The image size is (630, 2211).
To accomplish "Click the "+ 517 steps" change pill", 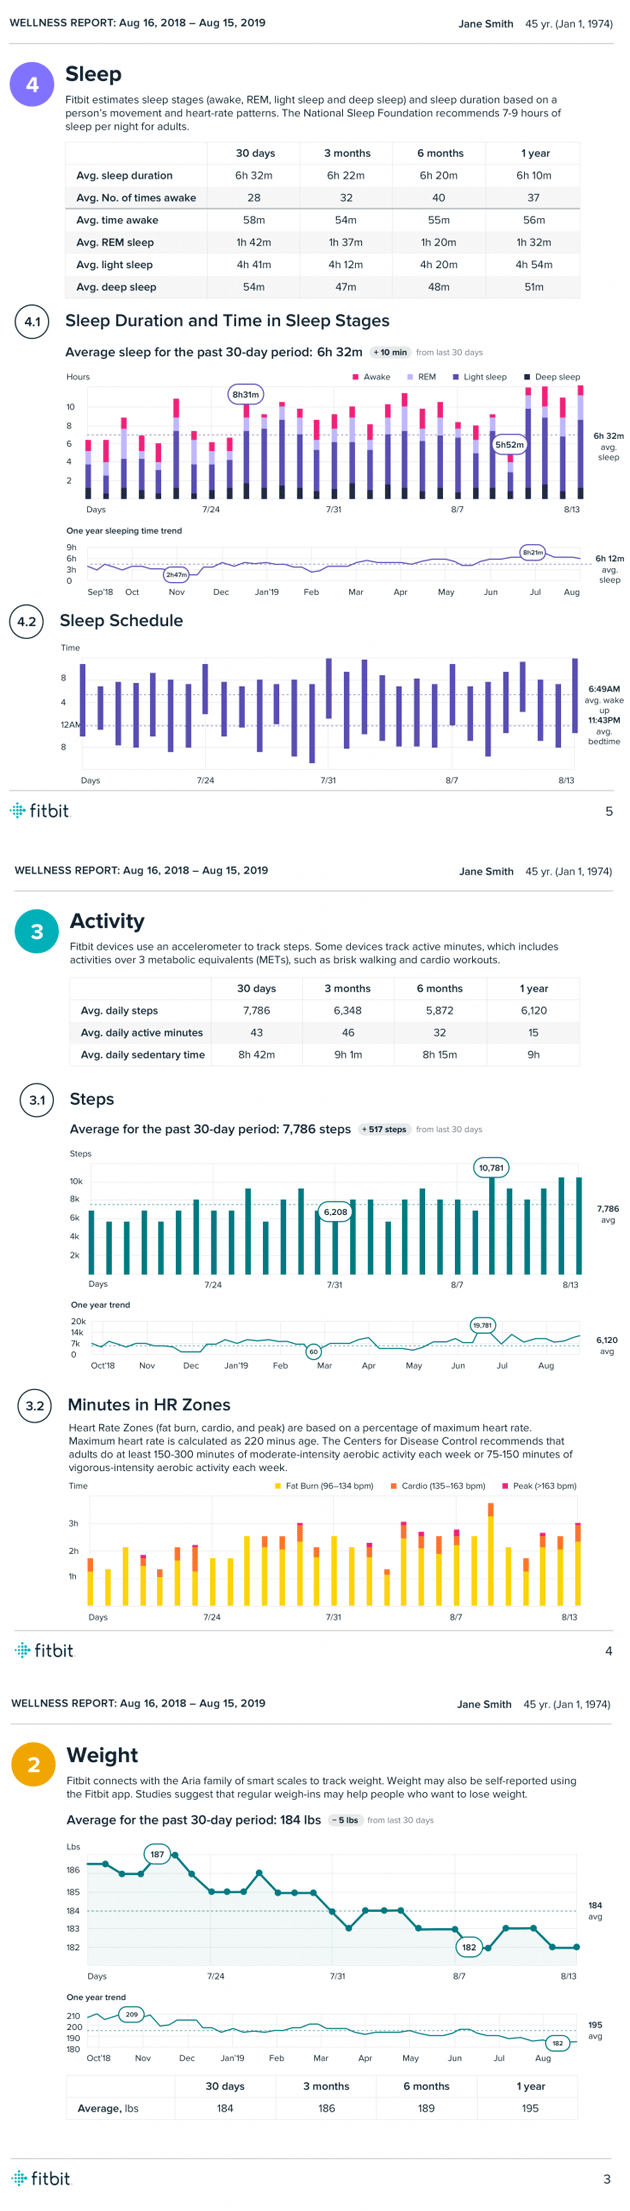I will click(x=384, y=1129).
